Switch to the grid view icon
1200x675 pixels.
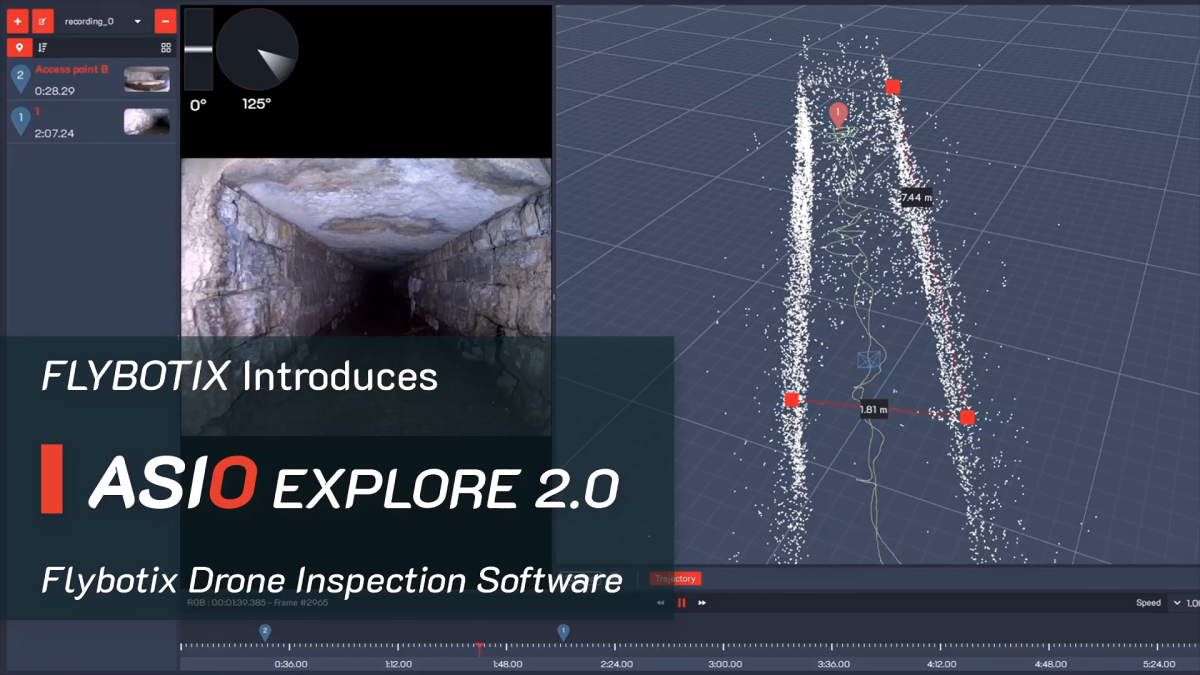166,47
